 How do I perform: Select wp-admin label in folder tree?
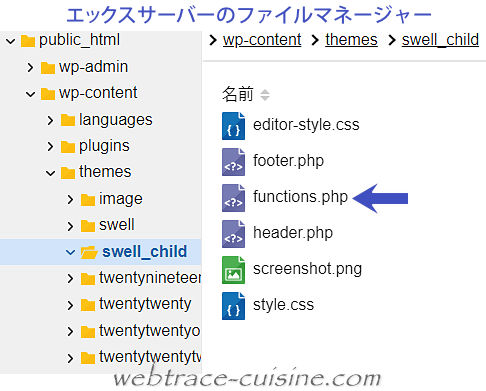(93, 67)
